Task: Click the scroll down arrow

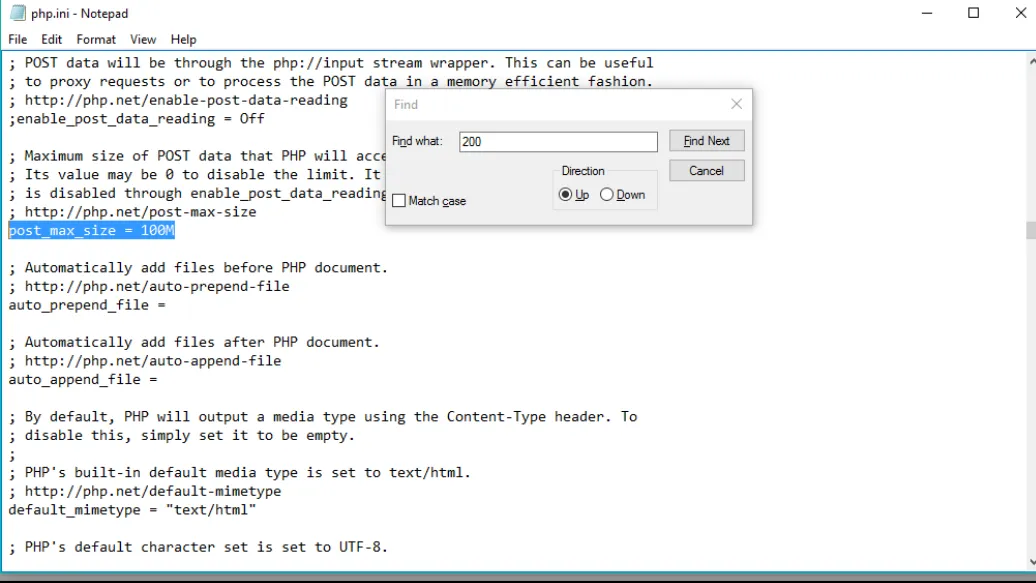Action: (1031, 563)
